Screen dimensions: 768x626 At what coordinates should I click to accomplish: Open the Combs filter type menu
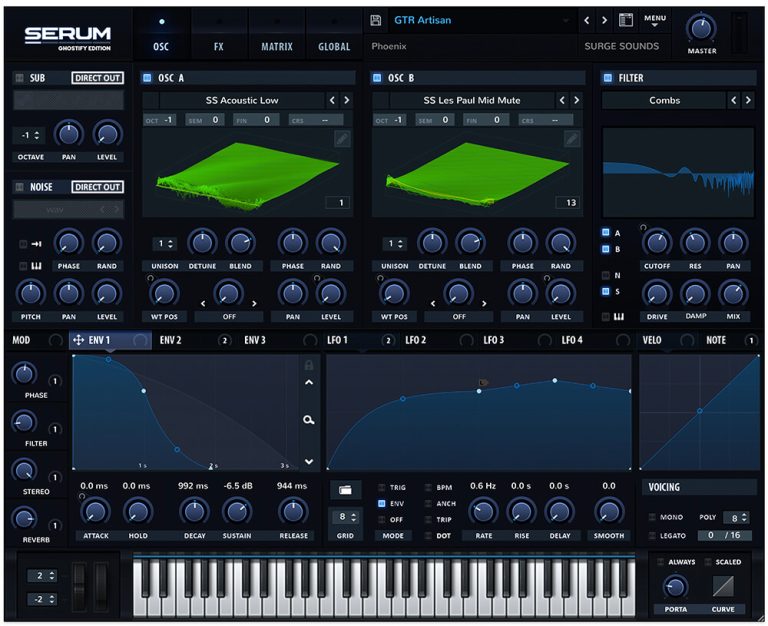(664, 100)
